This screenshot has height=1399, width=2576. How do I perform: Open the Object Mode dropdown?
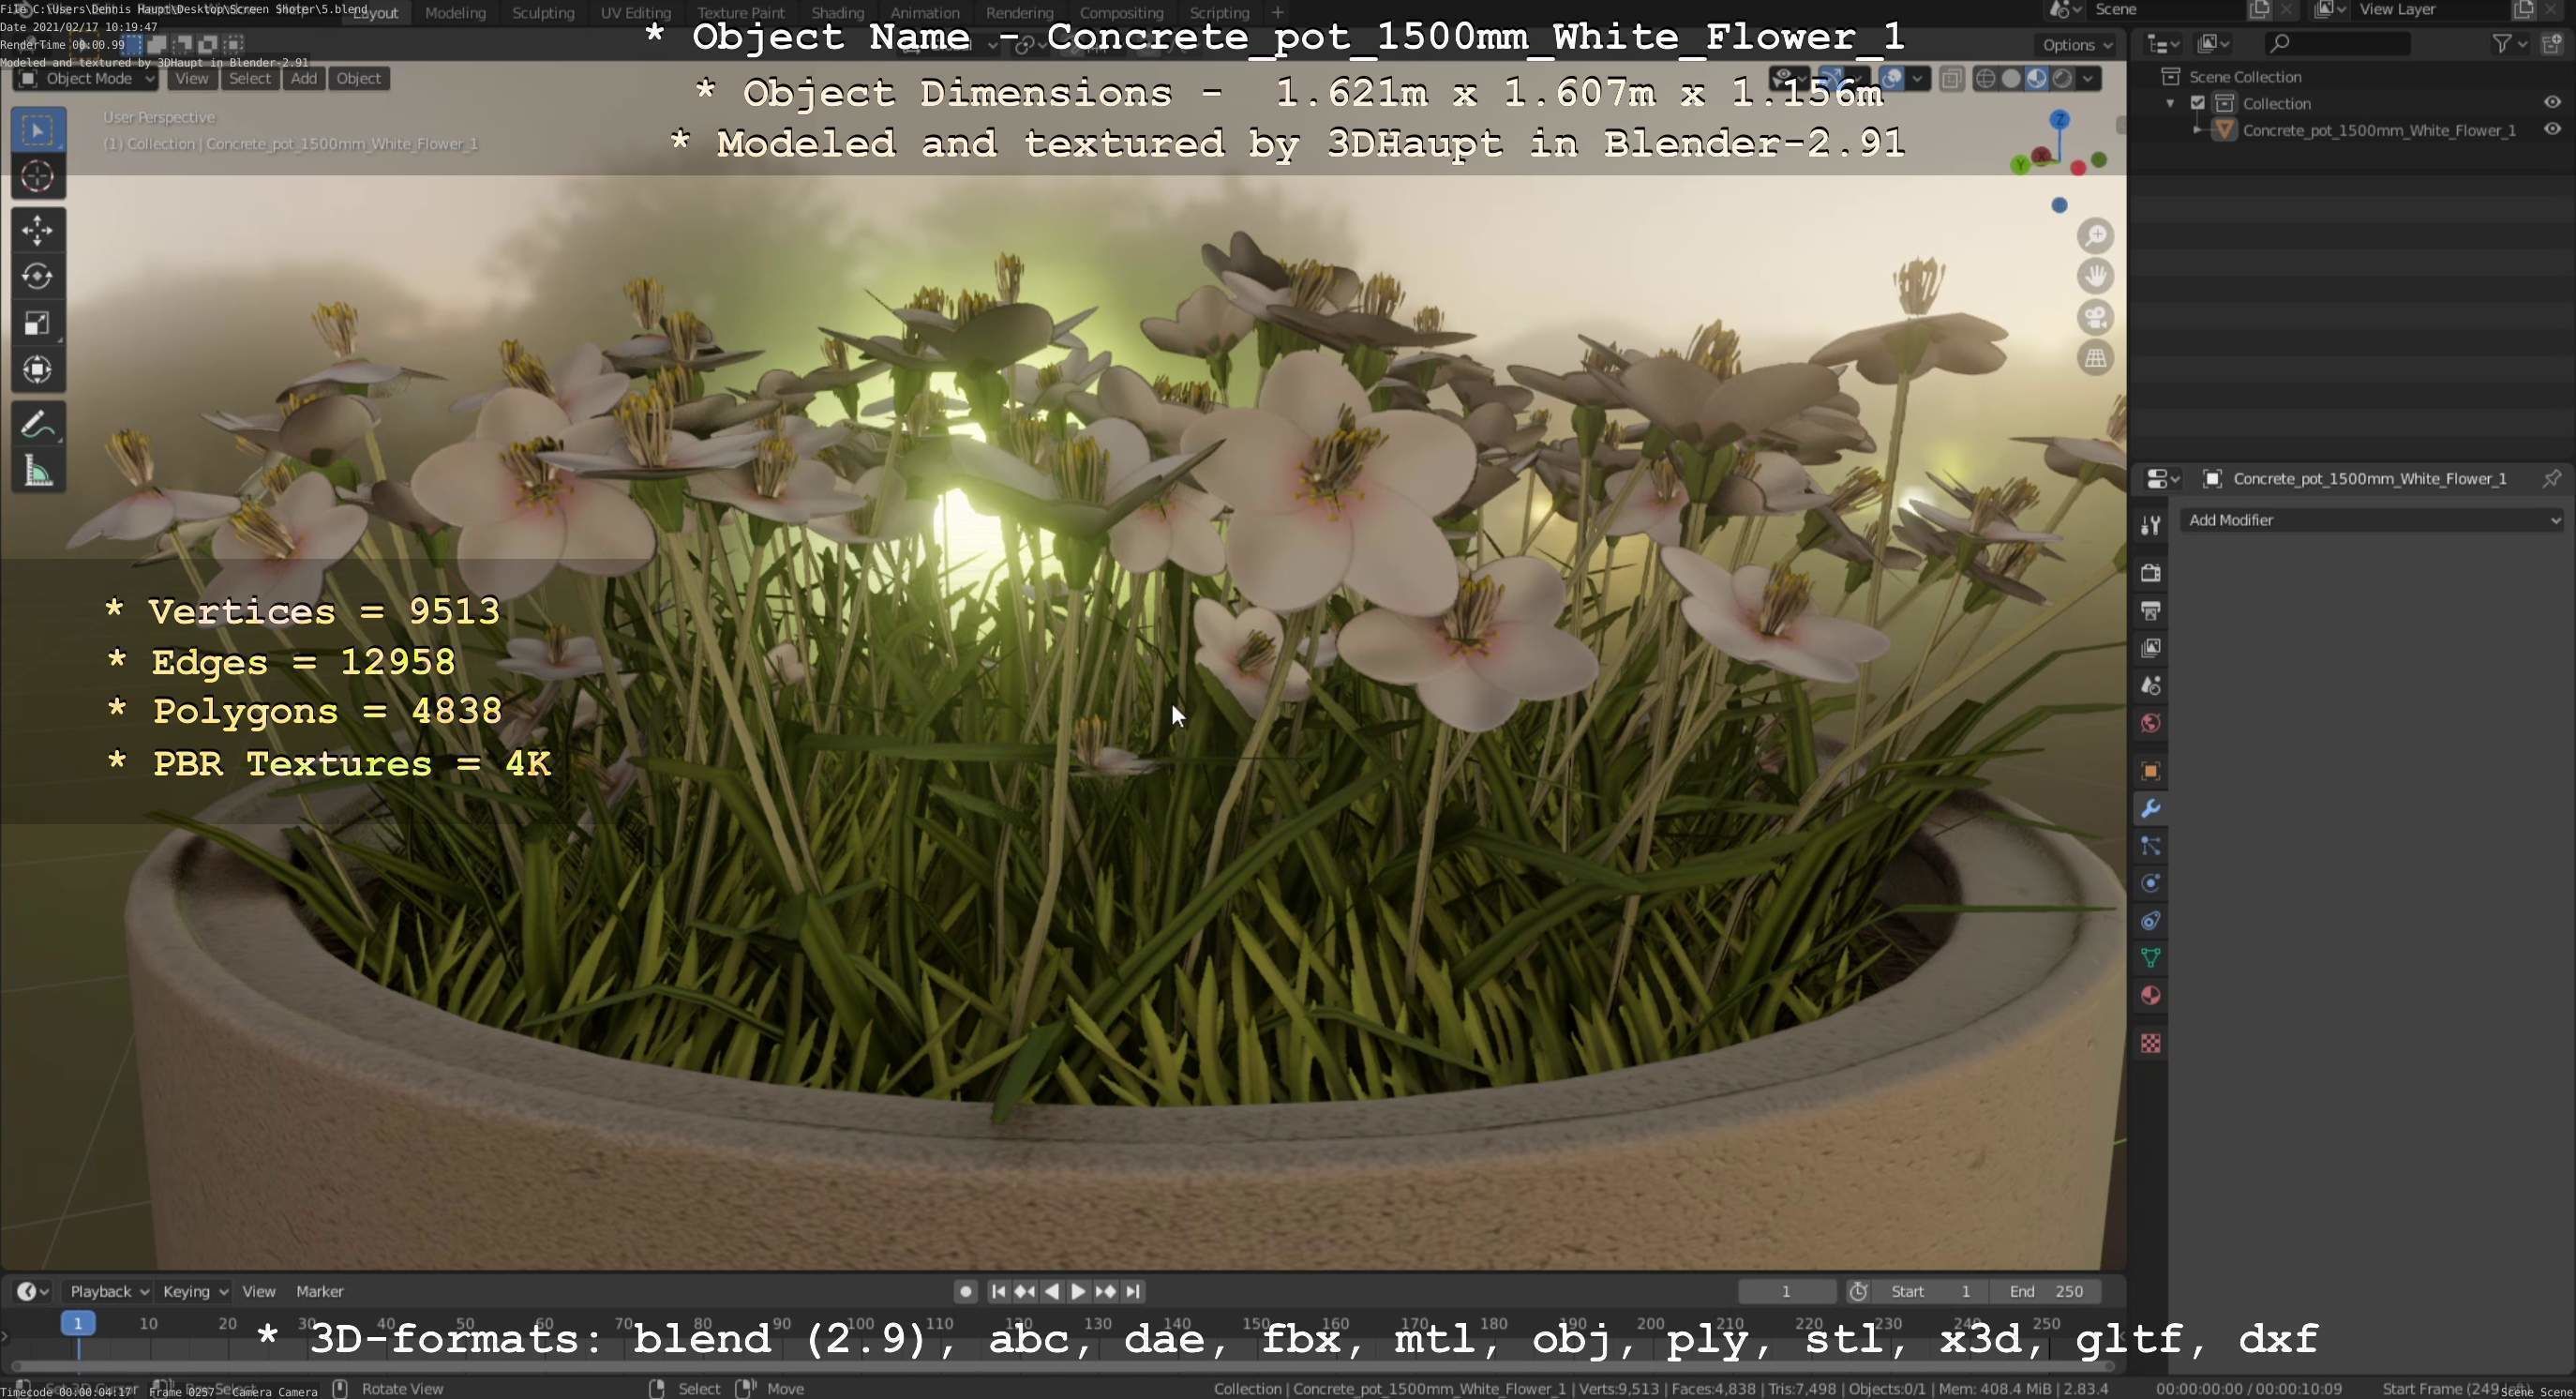coord(87,78)
